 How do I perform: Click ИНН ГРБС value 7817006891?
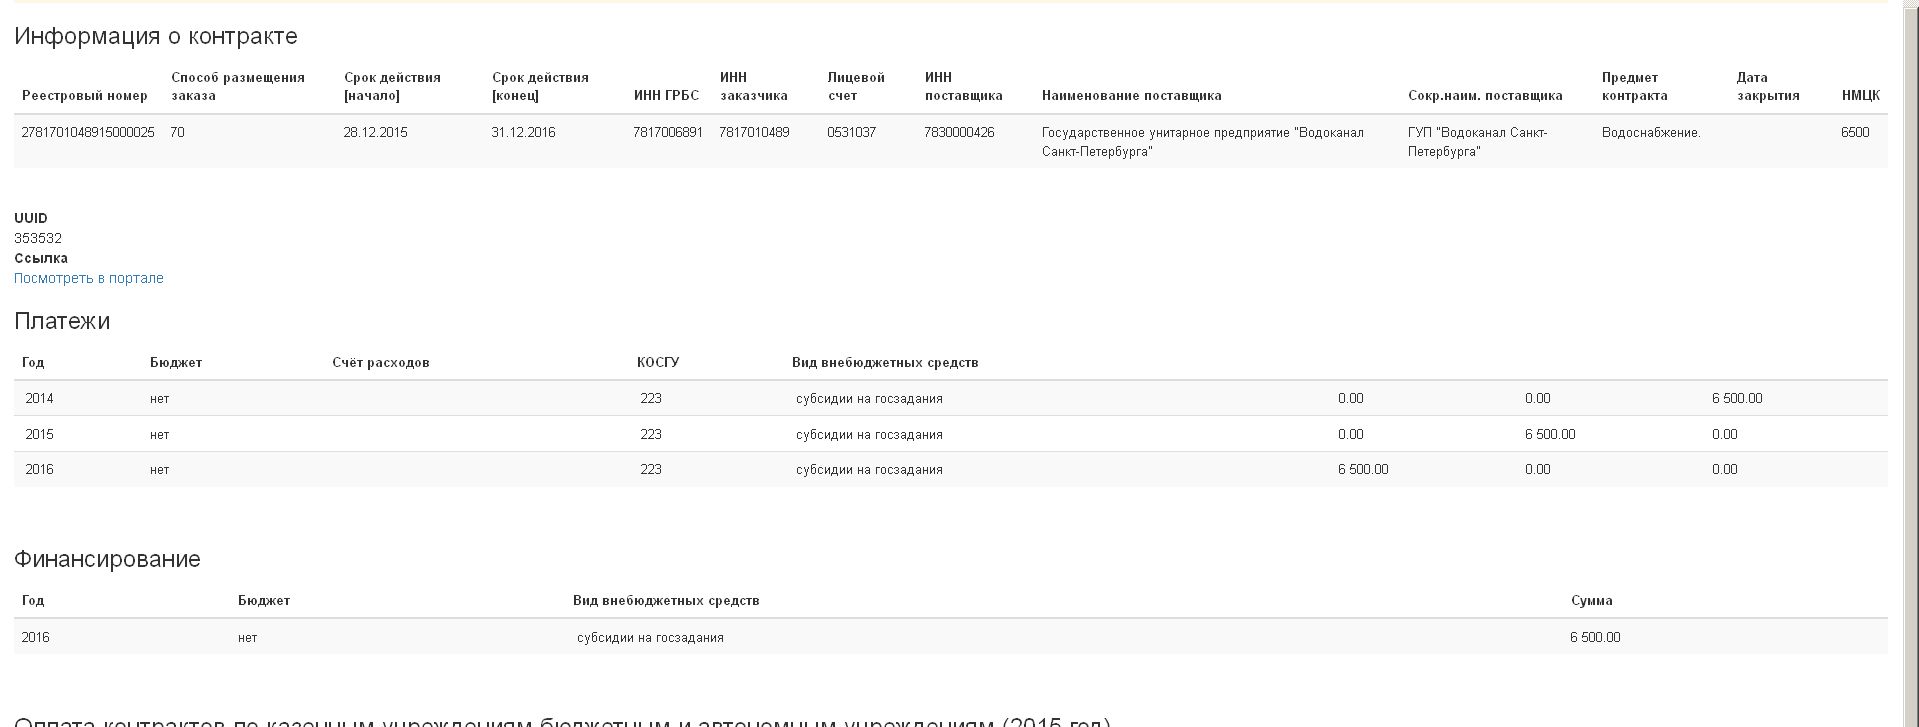coord(668,132)
